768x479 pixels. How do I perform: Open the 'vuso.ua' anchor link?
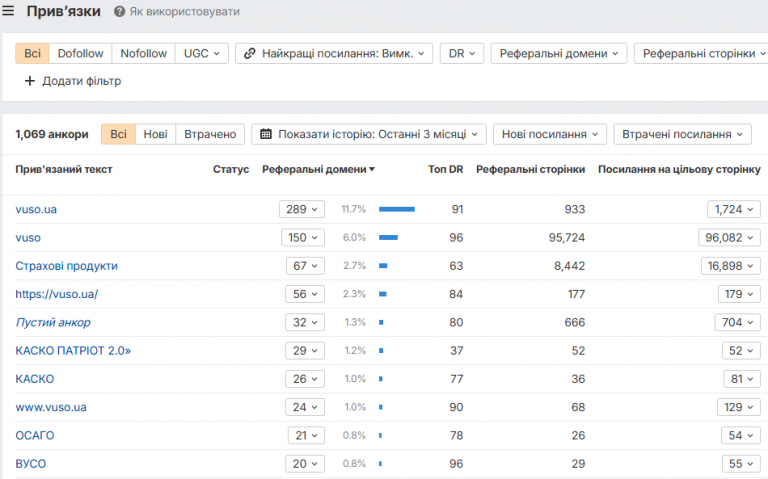(x=36, y=210)
